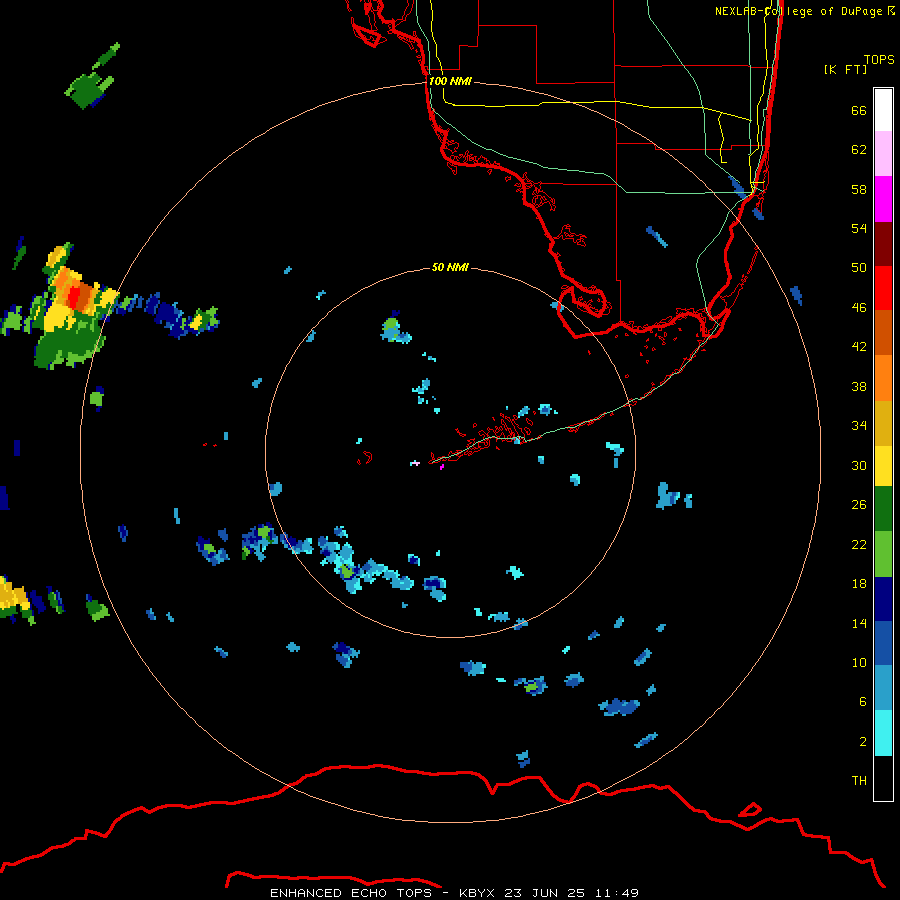Screen dimensions: 900x900
Task: Click the magenta pixel near radar center
Action: click(x=441, y=467)
